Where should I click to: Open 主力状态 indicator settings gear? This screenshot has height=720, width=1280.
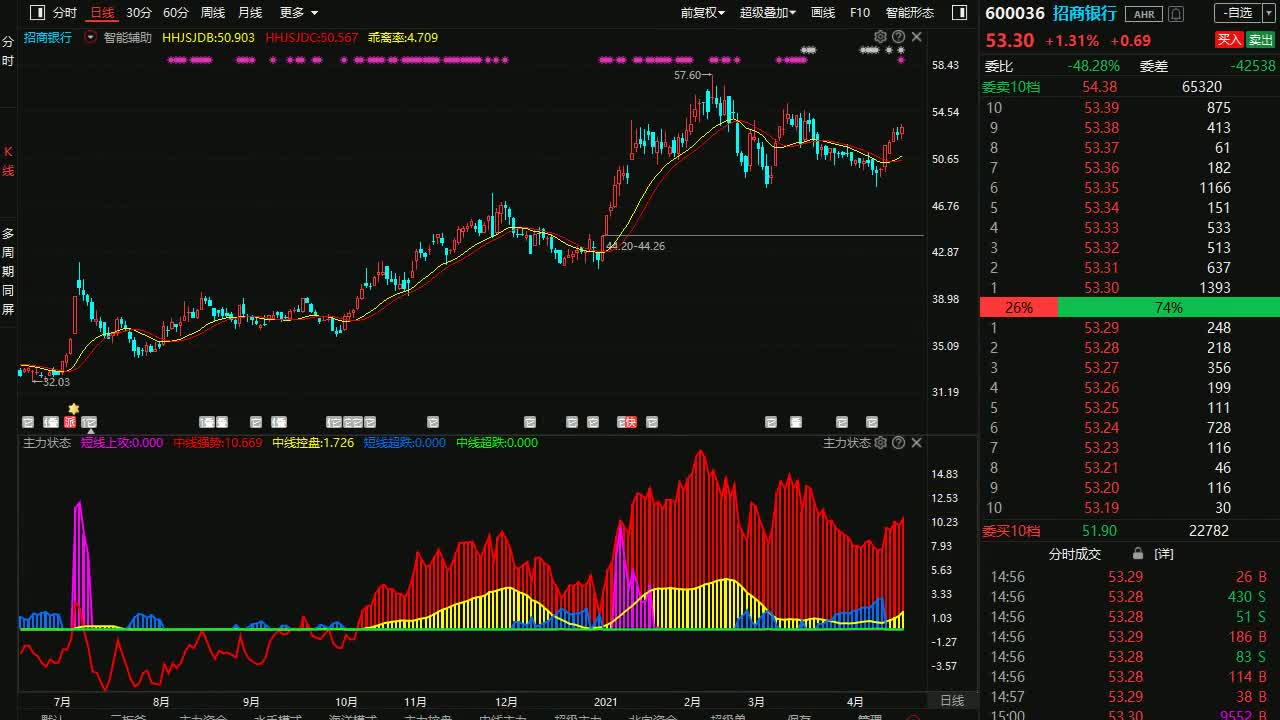880,442
